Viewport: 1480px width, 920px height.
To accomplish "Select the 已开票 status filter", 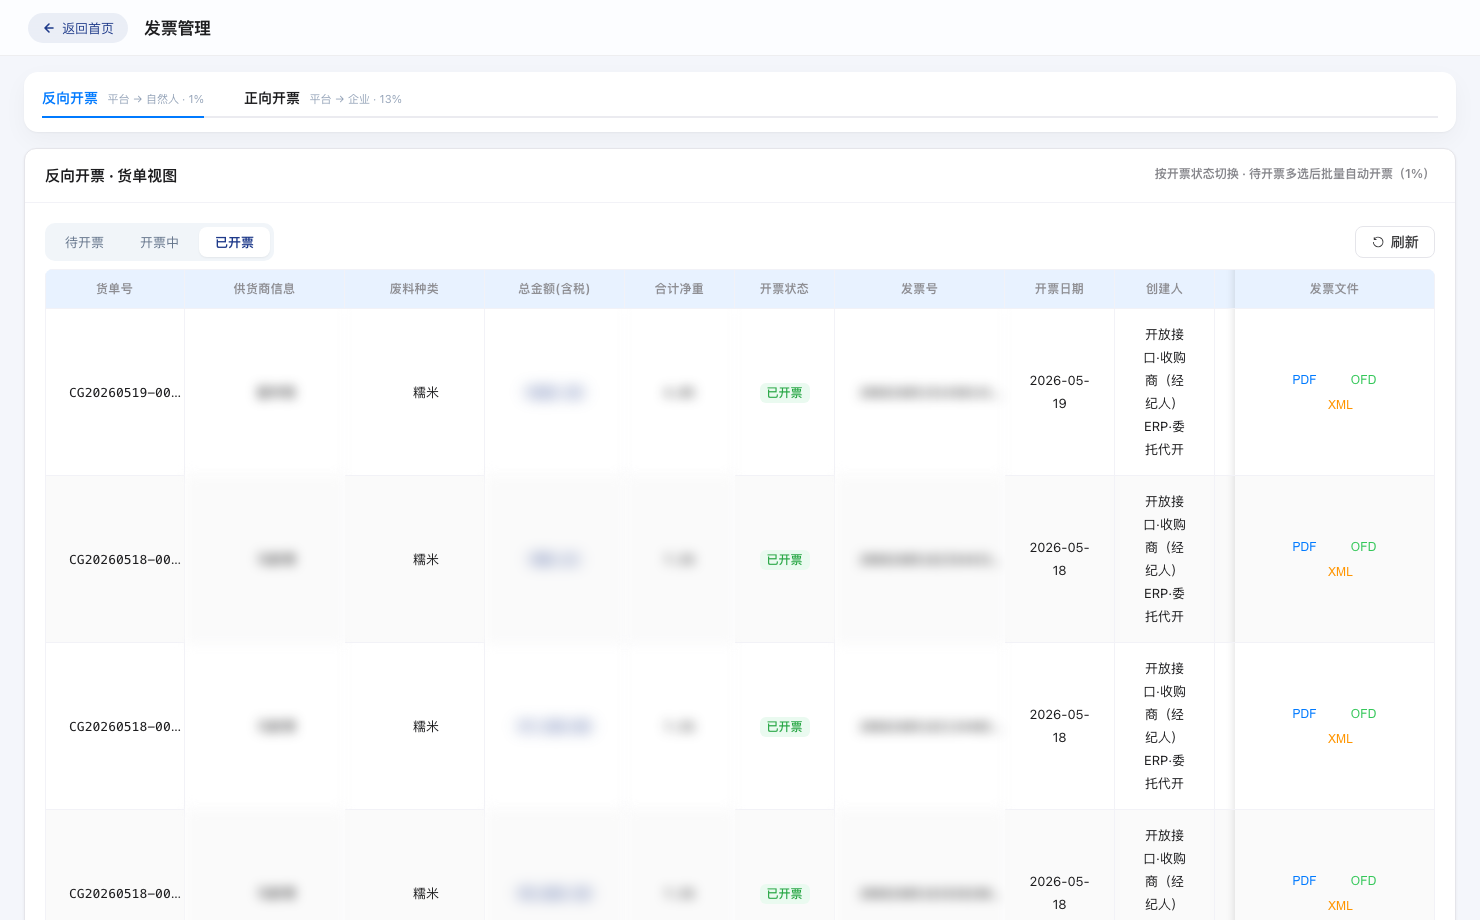I will point(235,242).
